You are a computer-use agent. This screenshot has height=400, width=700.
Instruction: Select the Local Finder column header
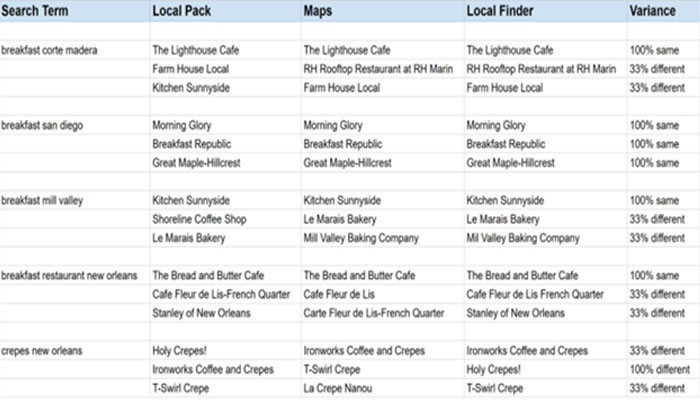click(x=503, y=10)
